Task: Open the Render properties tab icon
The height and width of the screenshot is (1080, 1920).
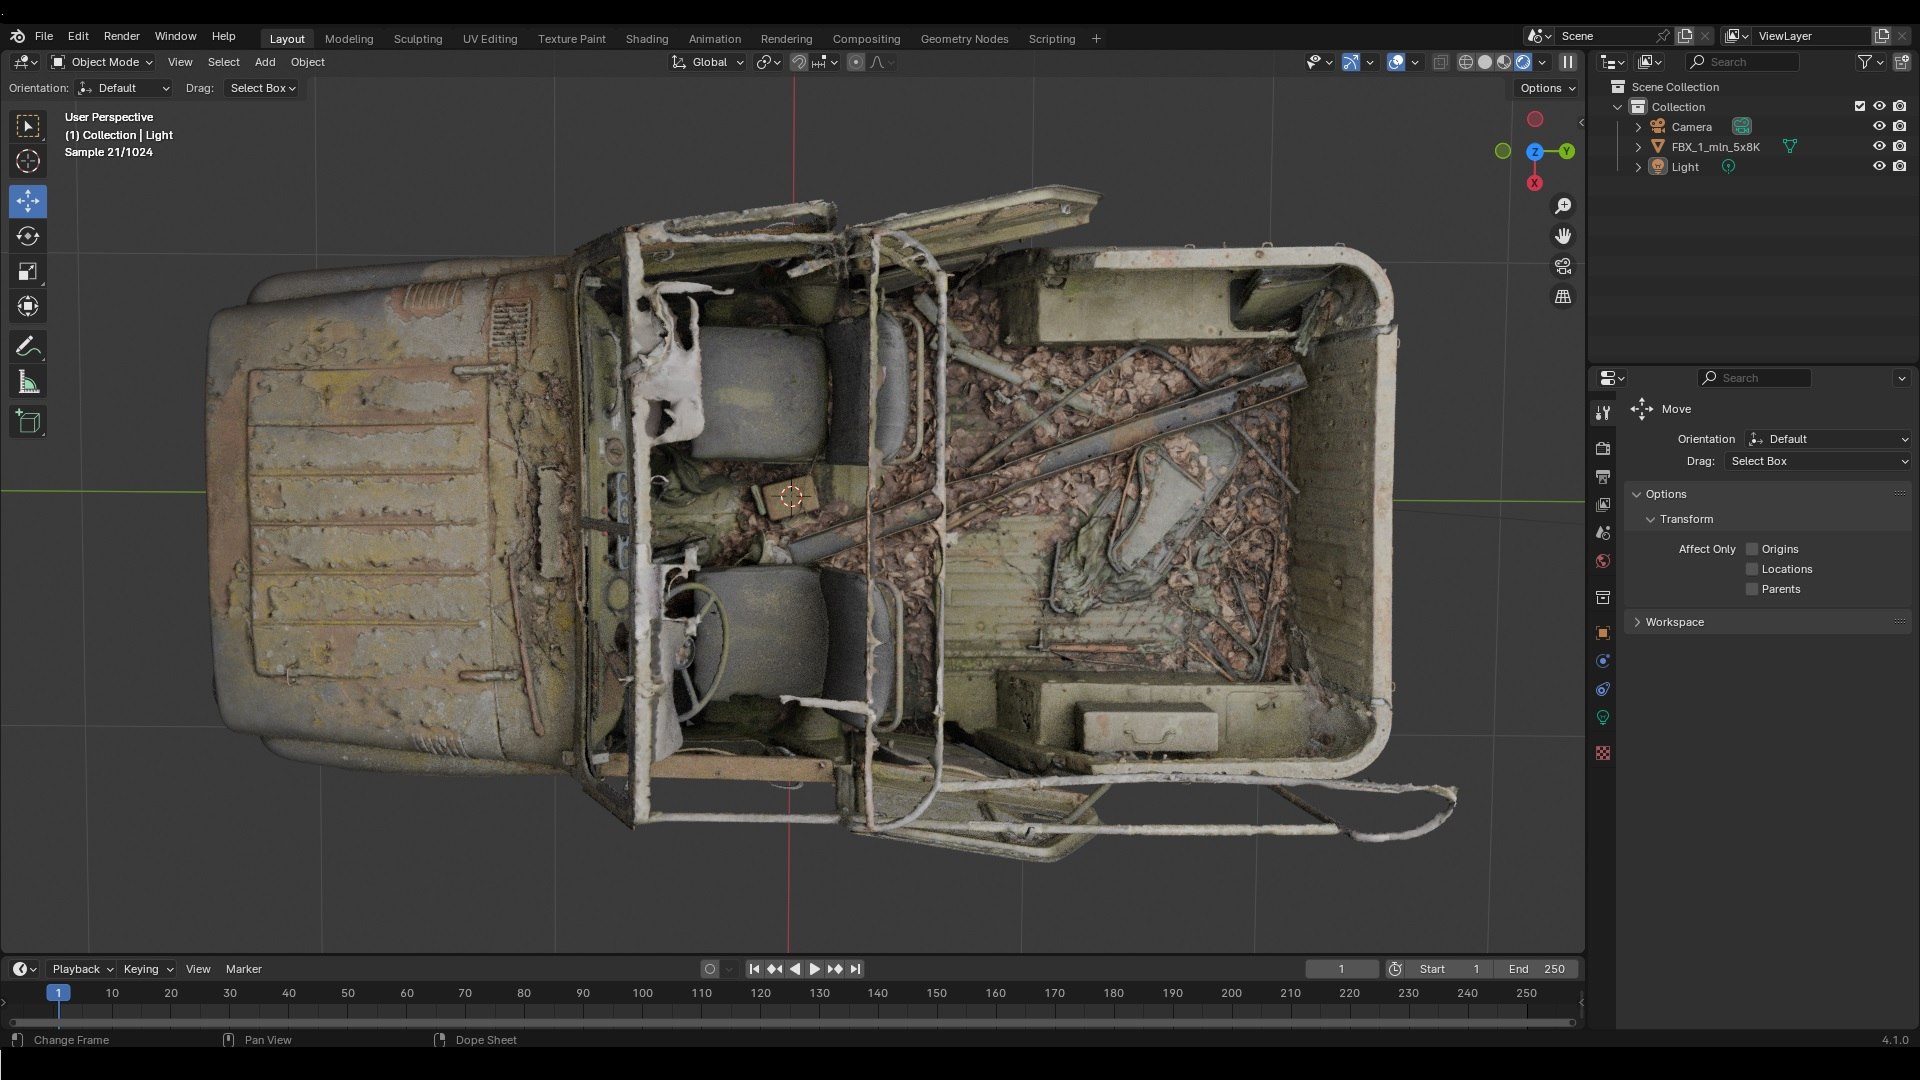Action: tap(1603, 448)
